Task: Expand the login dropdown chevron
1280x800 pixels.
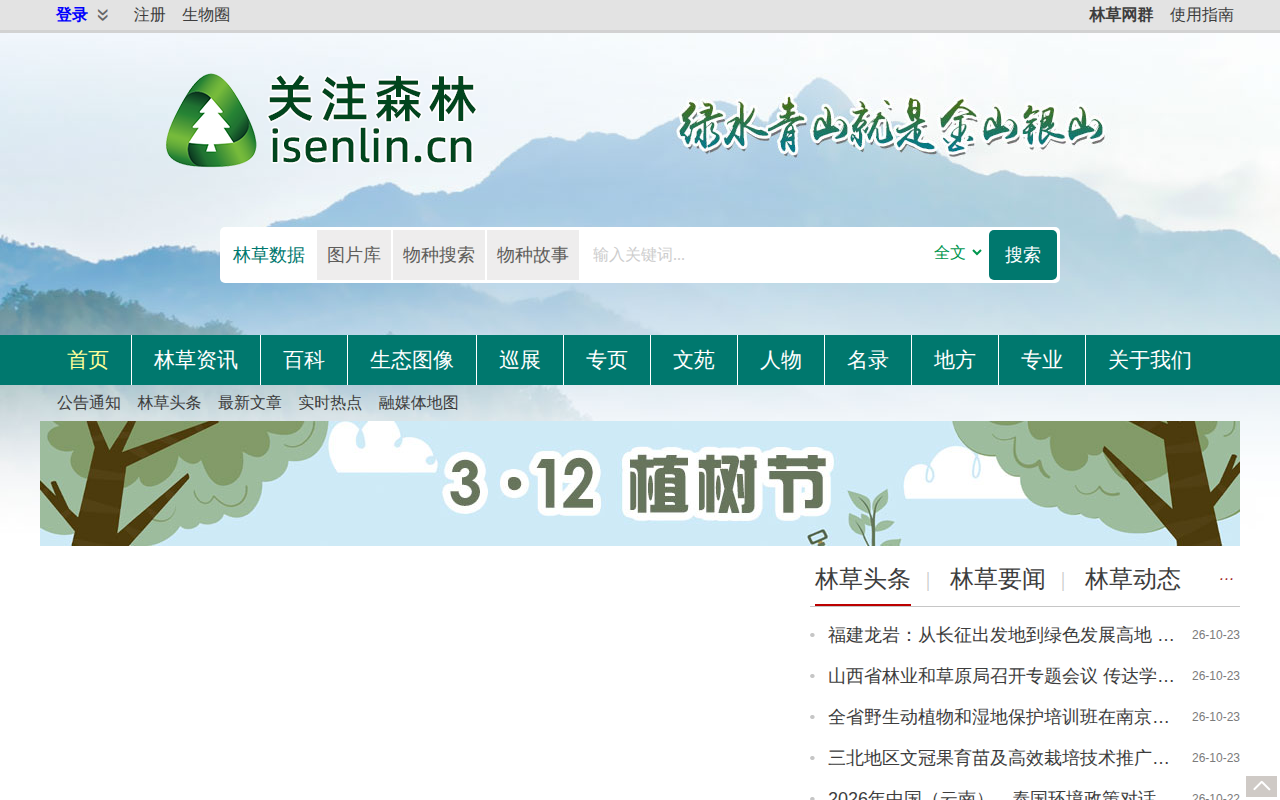Action: [102, 15]
